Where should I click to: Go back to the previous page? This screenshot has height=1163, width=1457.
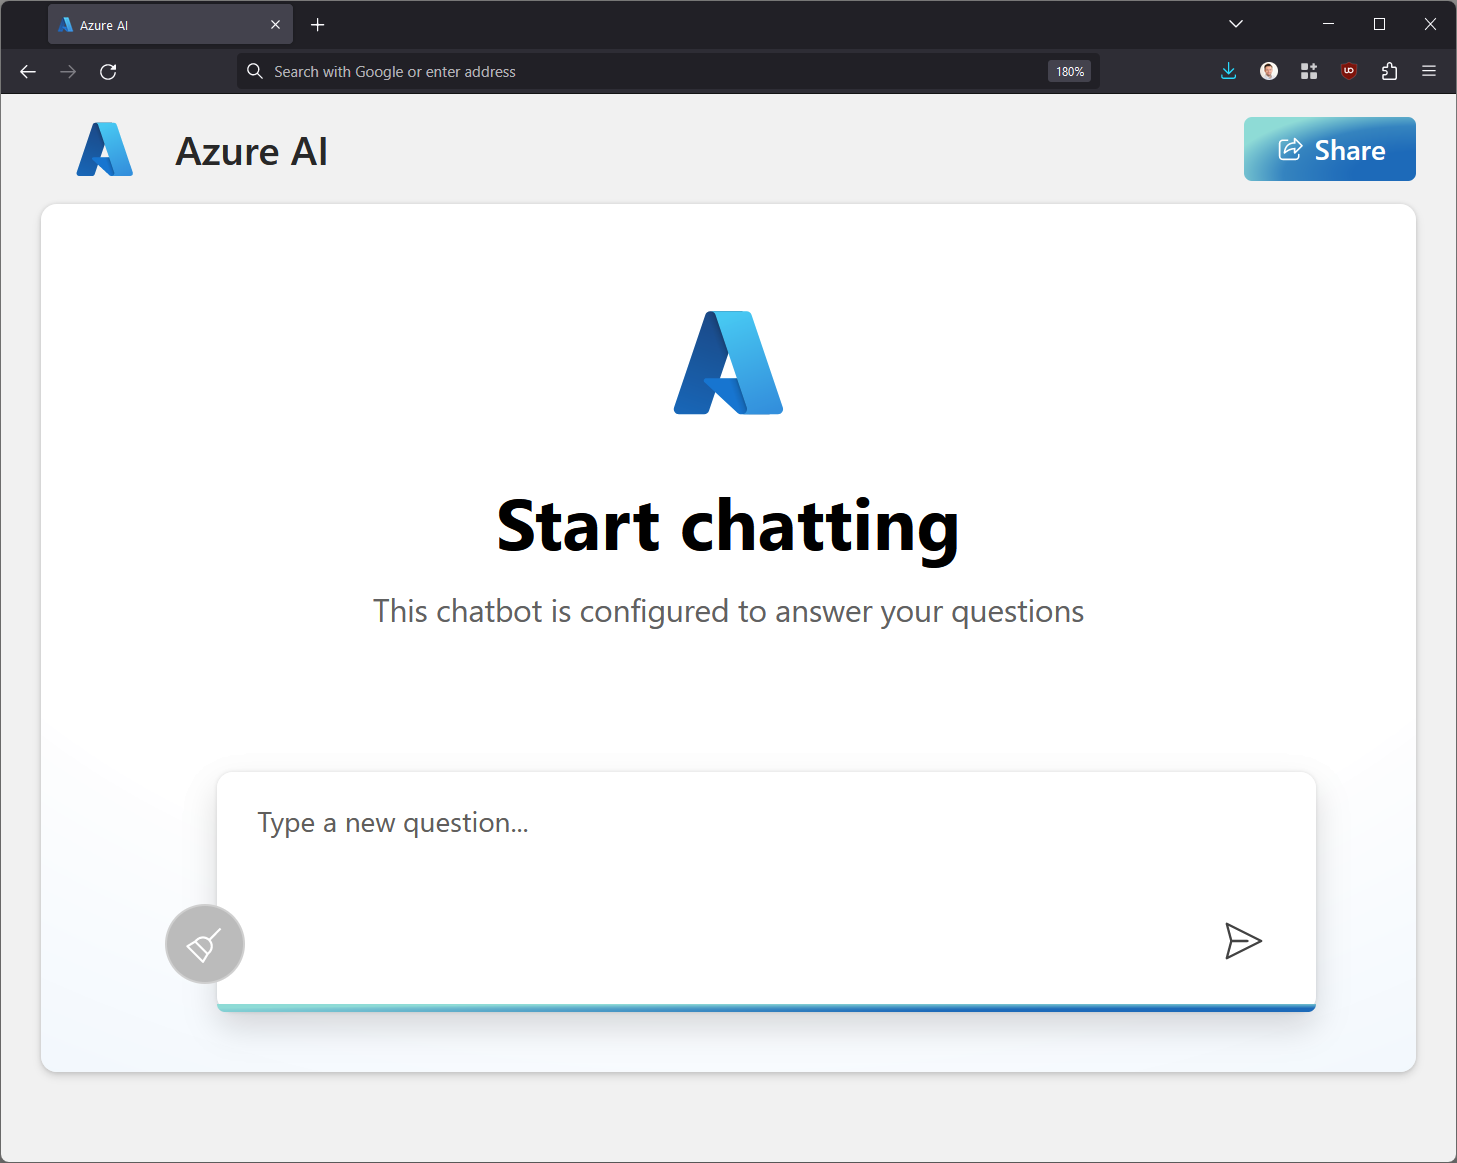click(x=28, y=72)
